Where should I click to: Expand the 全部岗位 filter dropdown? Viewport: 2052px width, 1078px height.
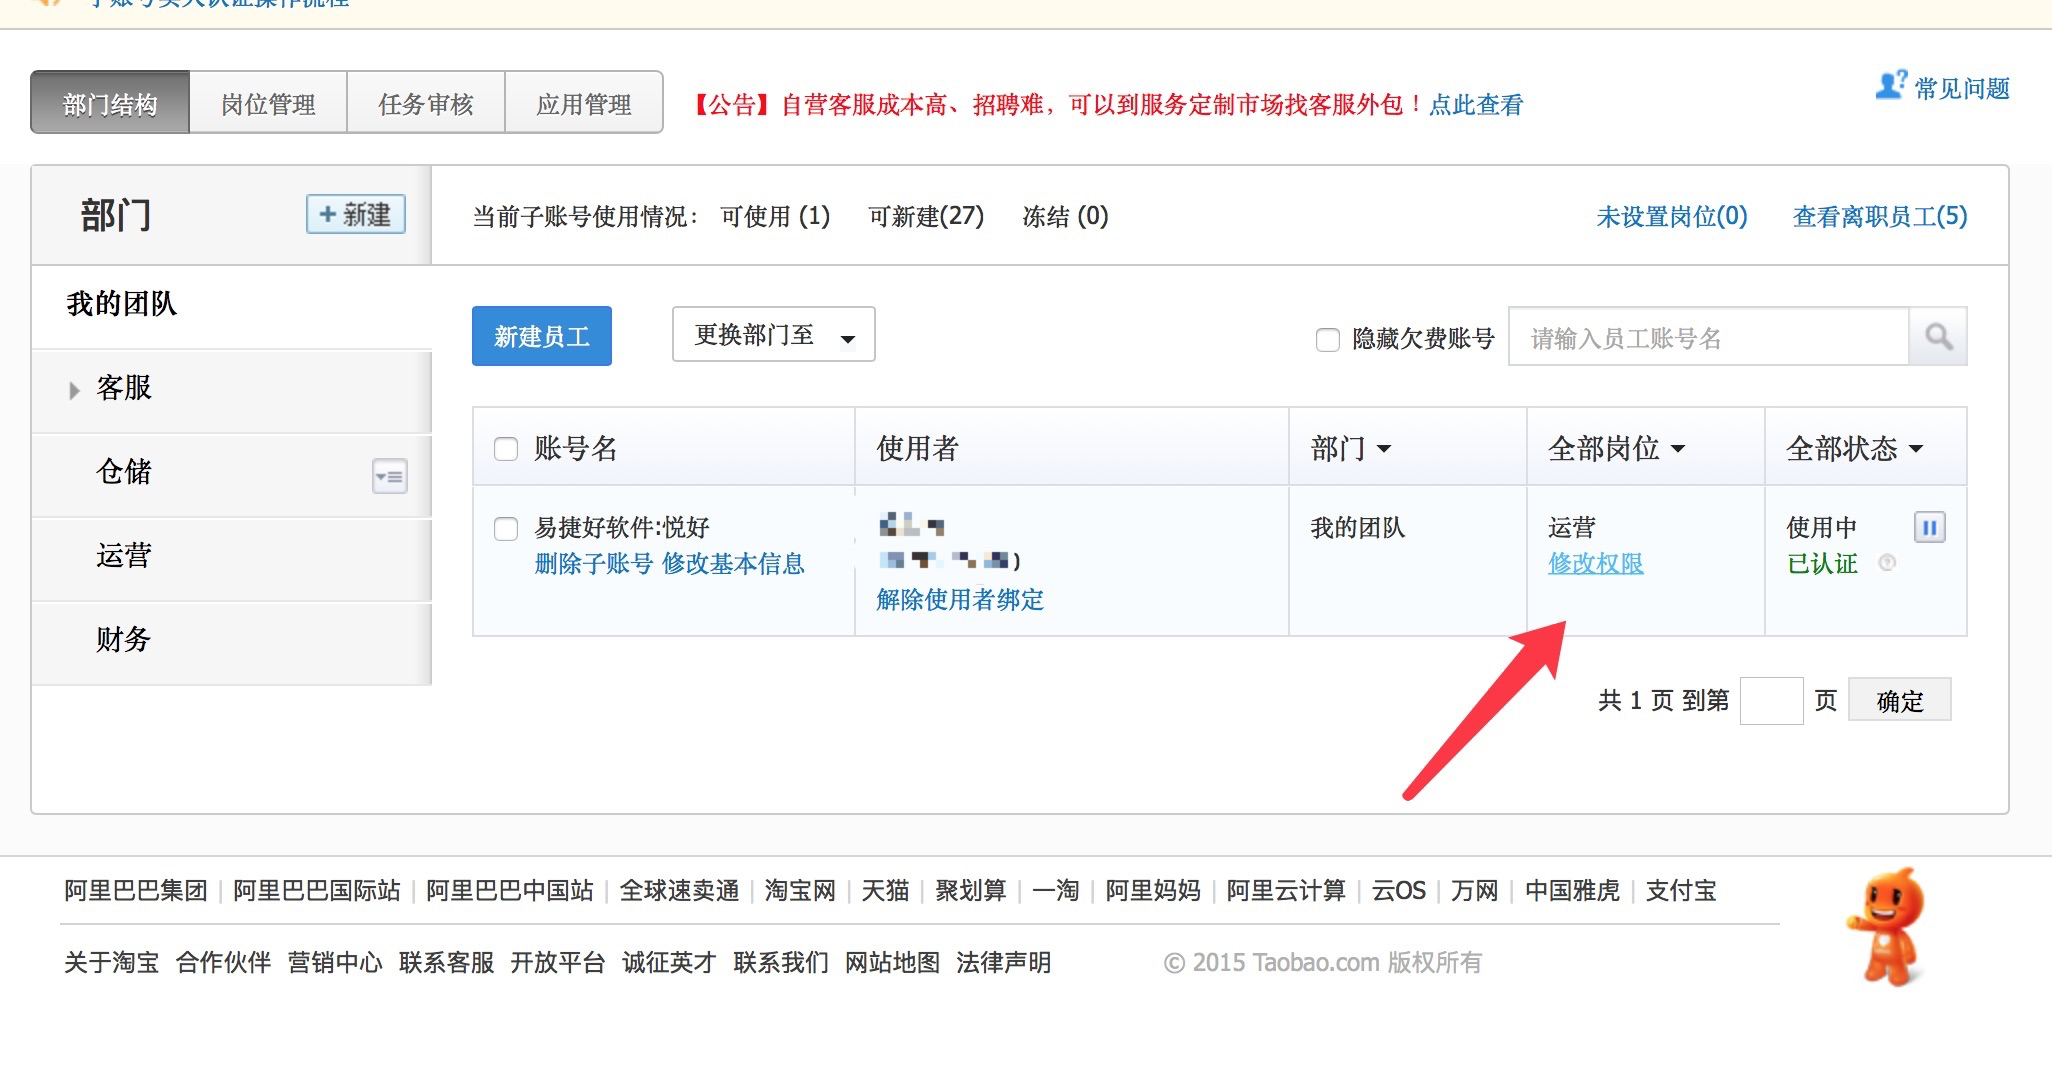(1616, 449)
